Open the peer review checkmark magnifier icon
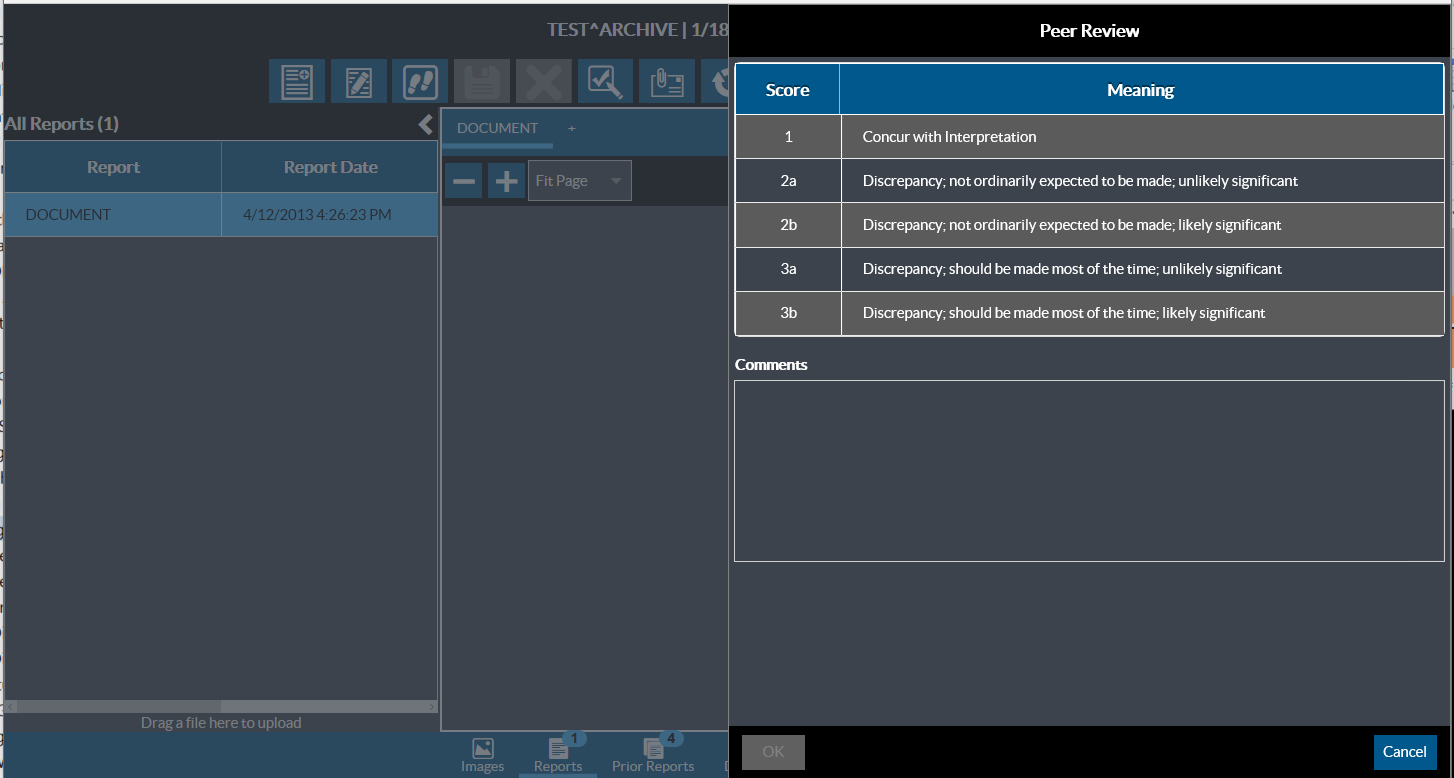 tap(606, 81)
